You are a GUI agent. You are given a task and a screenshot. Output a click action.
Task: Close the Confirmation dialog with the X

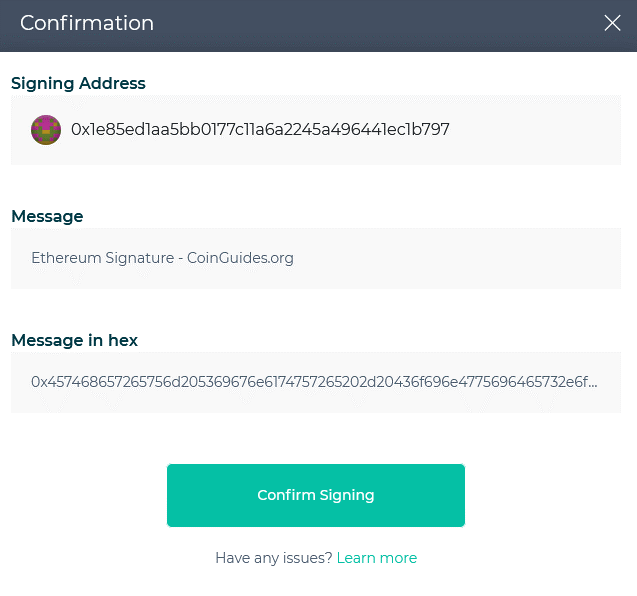pyautogui.click(x=612, y=23)
